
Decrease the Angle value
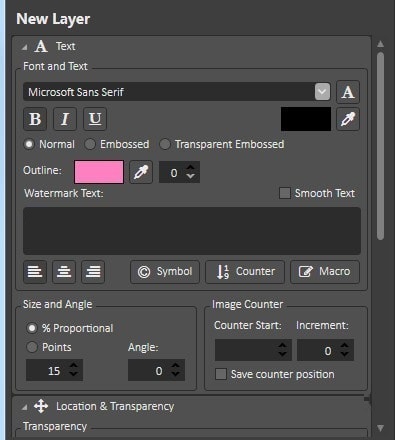(175, 374)
